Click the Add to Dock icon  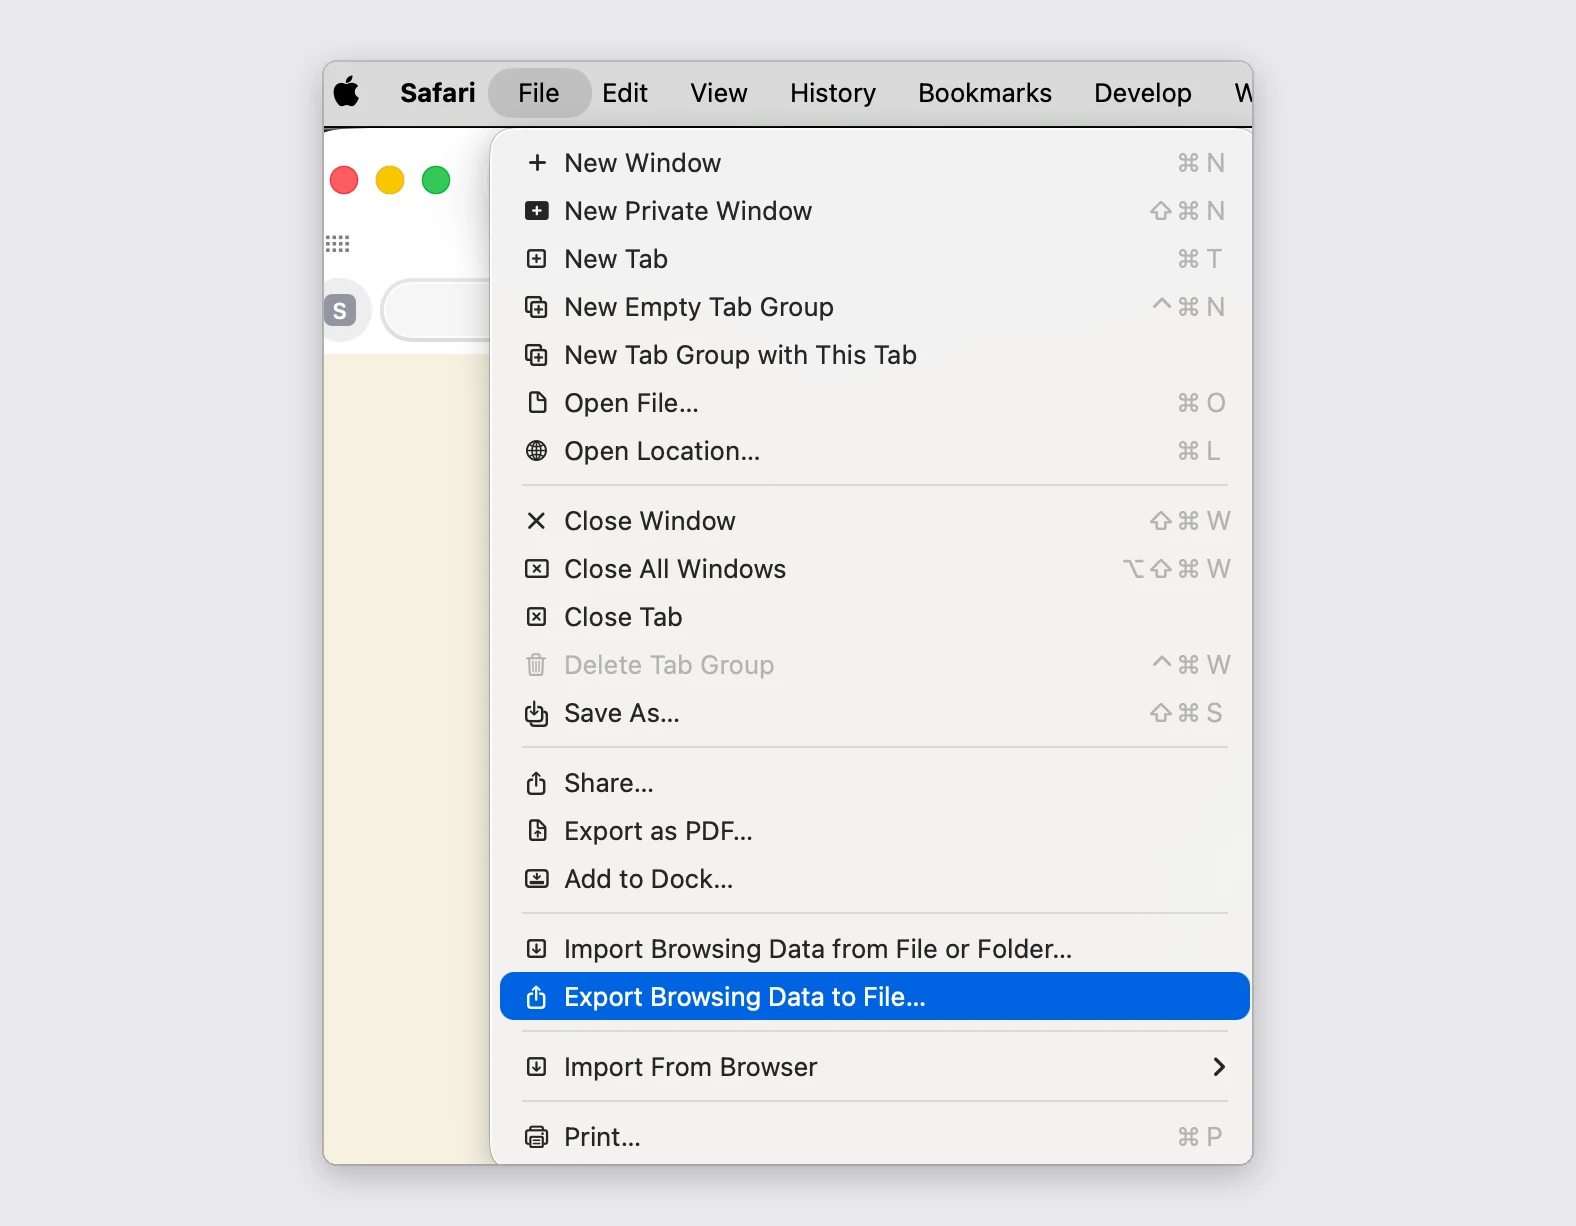537,879
